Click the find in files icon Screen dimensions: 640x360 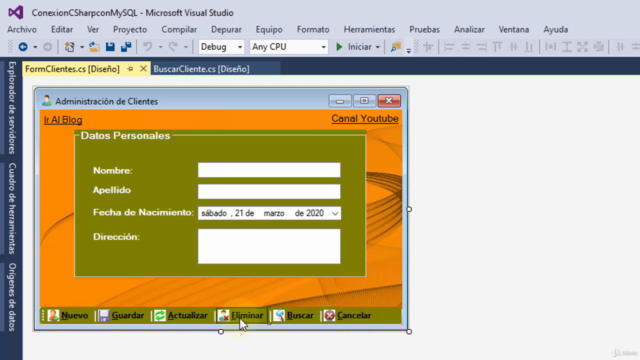(x=395, y=47)
